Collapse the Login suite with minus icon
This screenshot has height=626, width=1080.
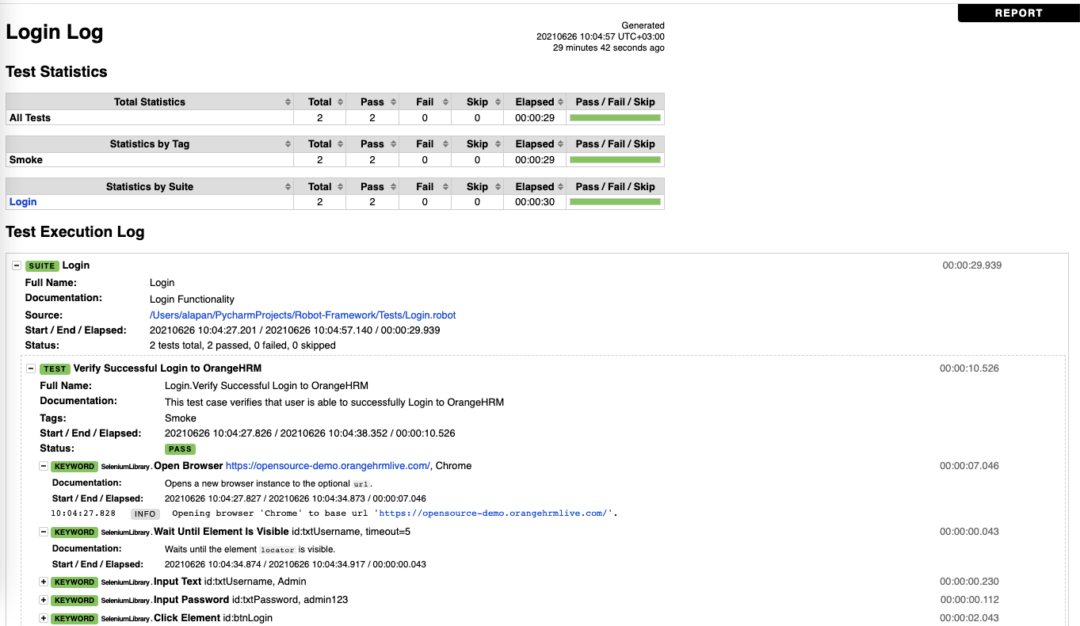(x=17, y=265)
